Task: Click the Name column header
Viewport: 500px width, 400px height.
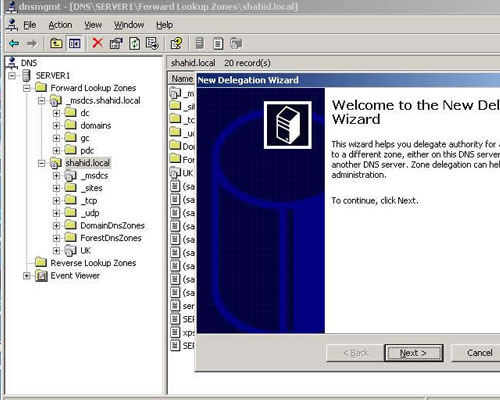Action: tap(182, 79)
